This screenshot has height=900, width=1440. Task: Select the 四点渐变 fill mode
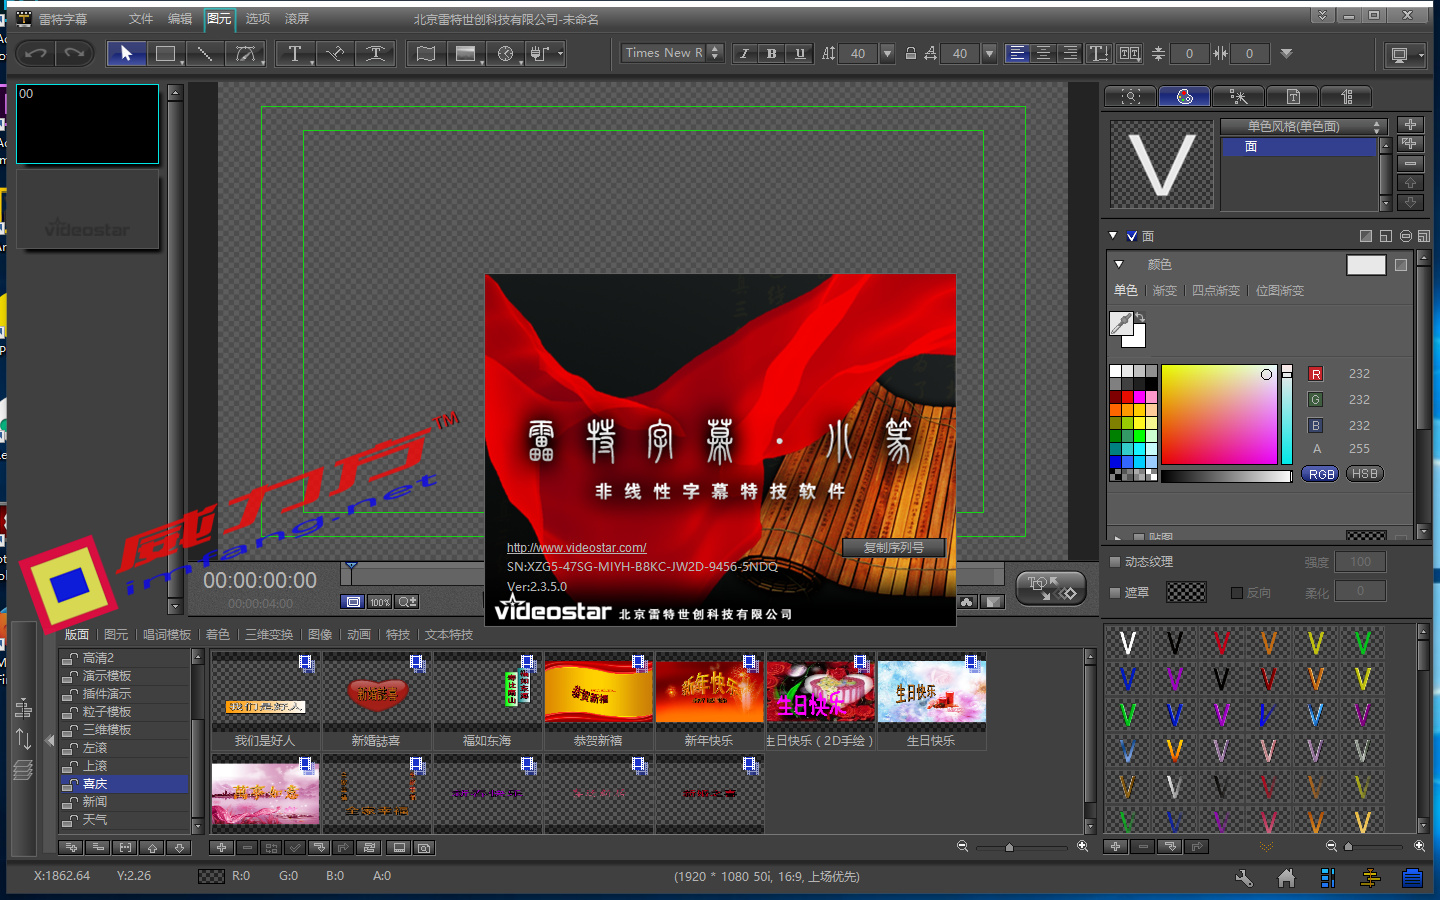tap(1216, 291)
